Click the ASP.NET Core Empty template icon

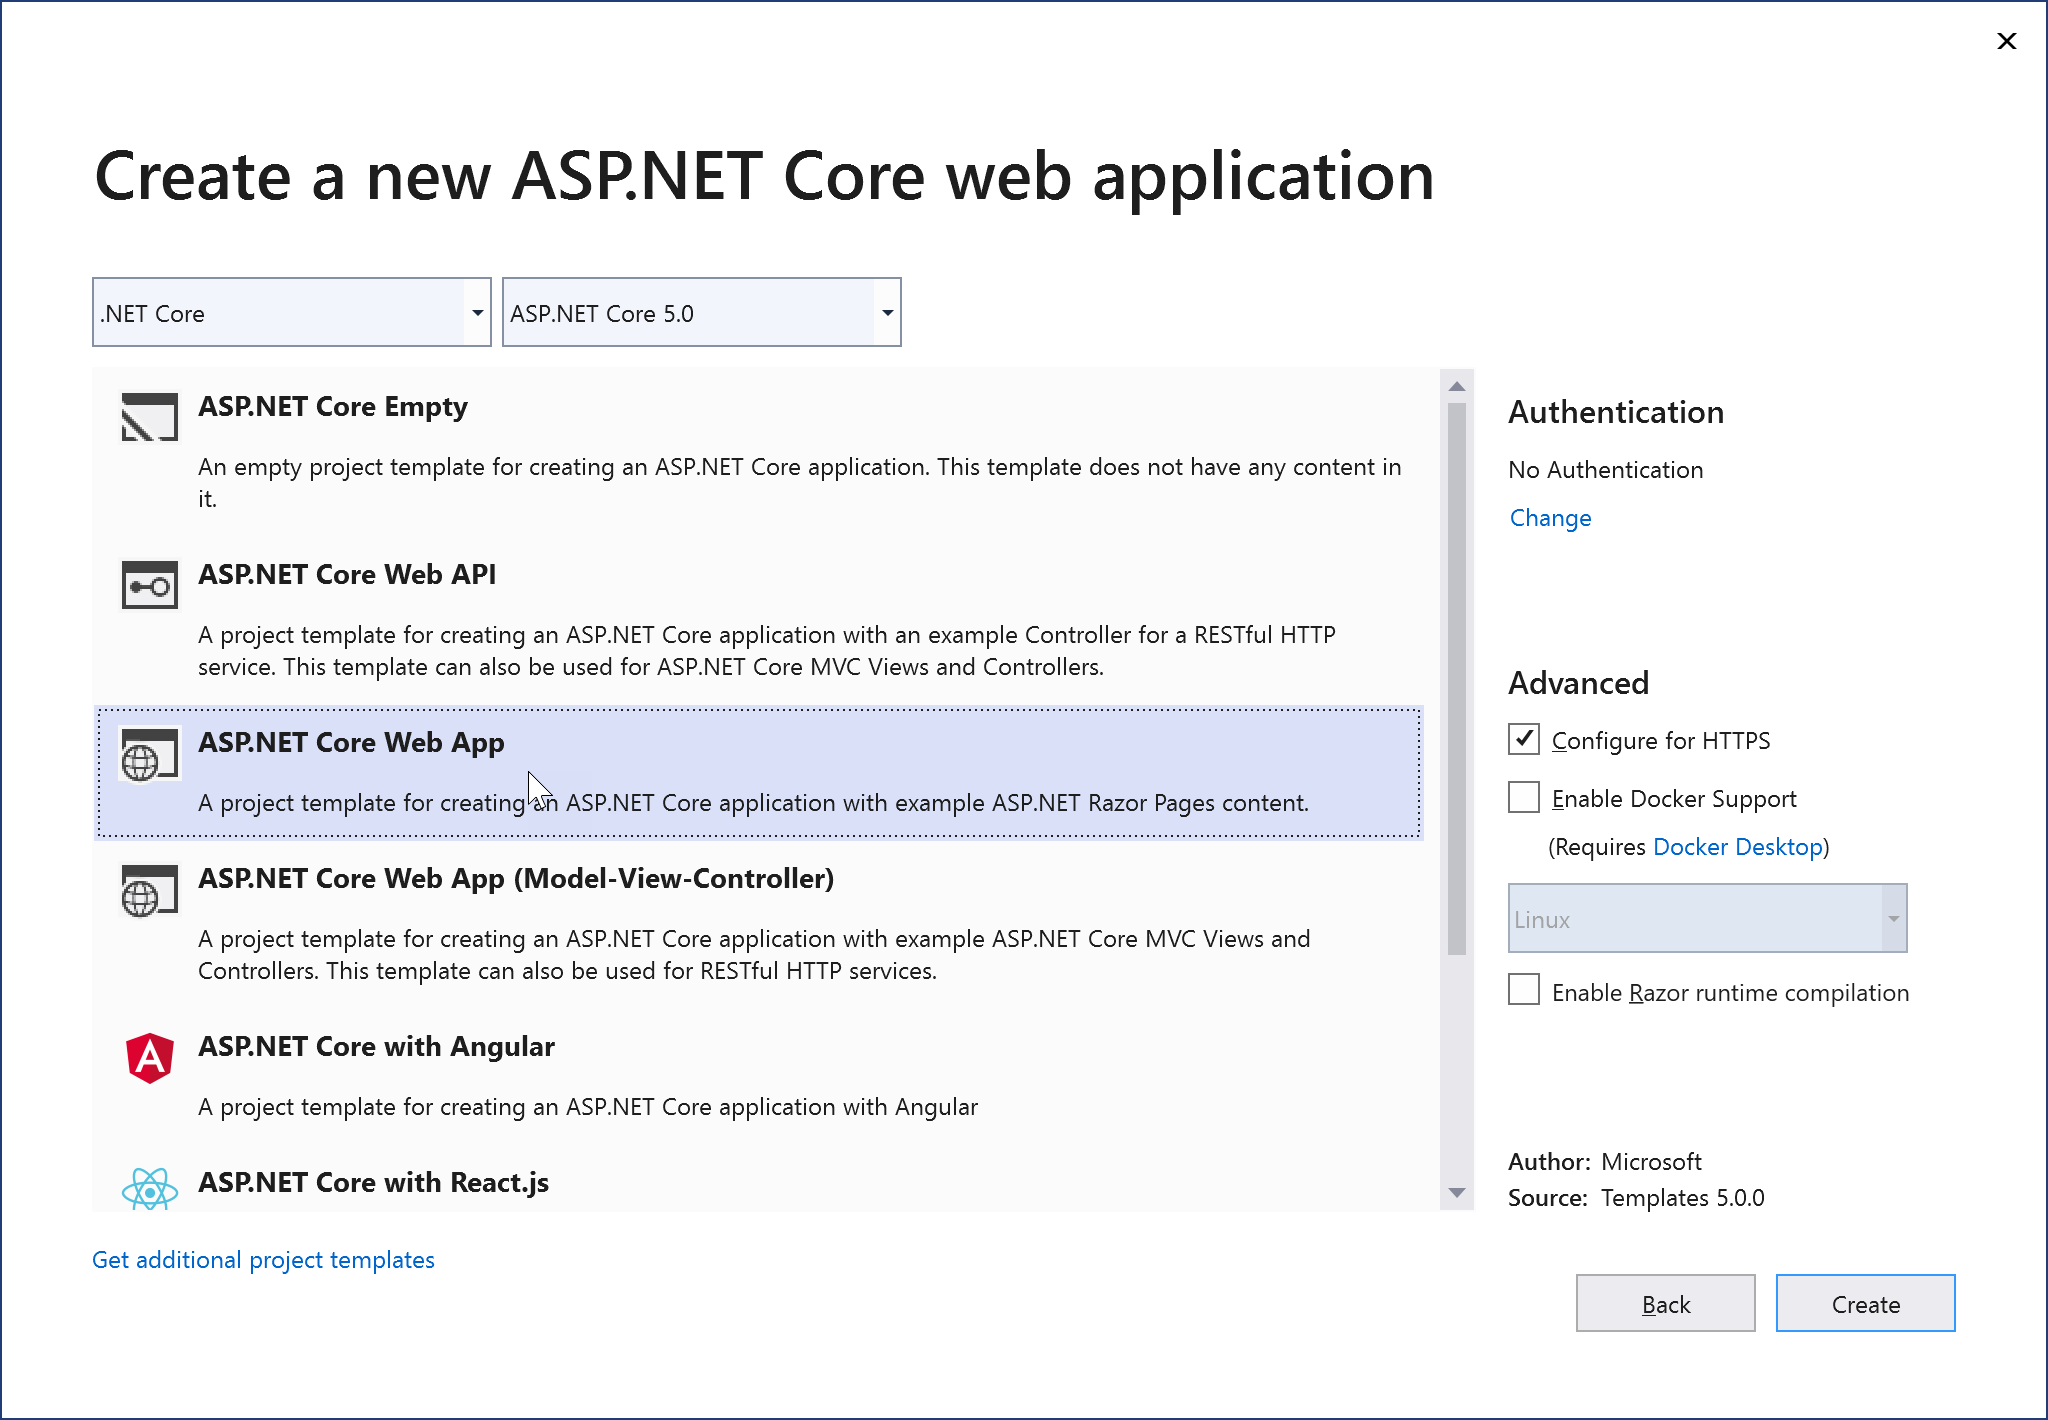148,418
